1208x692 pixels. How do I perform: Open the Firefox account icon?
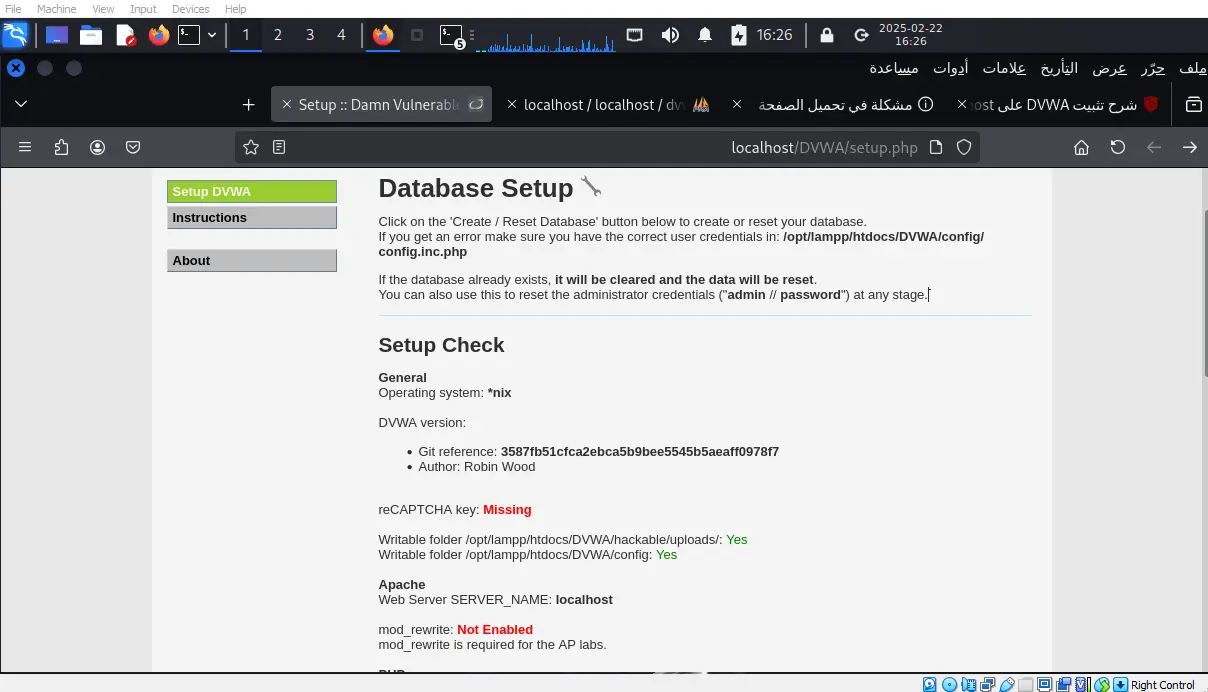tap(97, 147)
